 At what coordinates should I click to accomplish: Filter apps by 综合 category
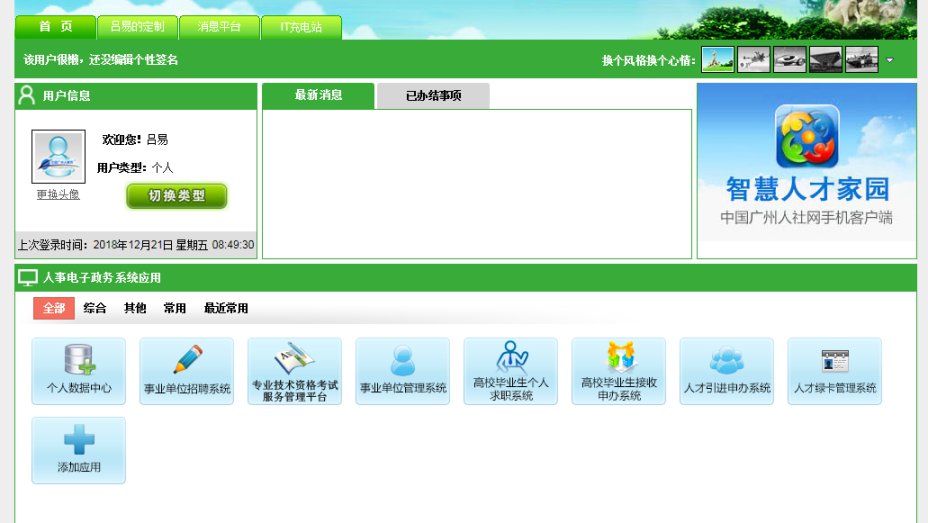pos(95,308)
